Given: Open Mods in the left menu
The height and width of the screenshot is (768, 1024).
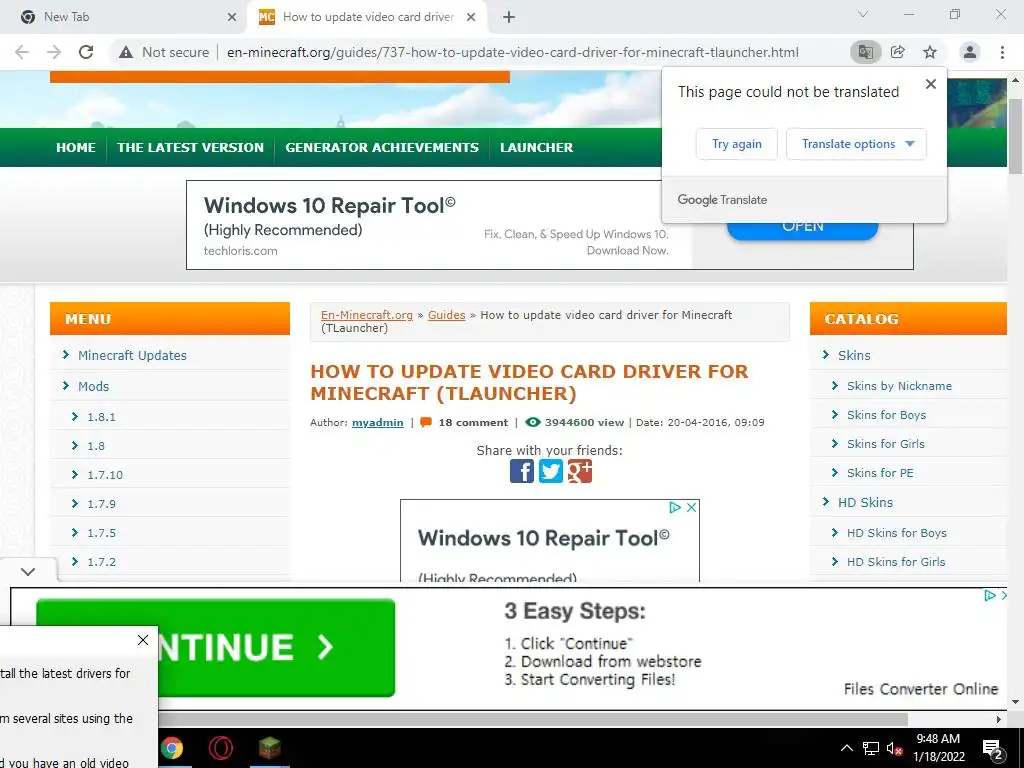Looking at the screenshot, I should pos(93,386).
